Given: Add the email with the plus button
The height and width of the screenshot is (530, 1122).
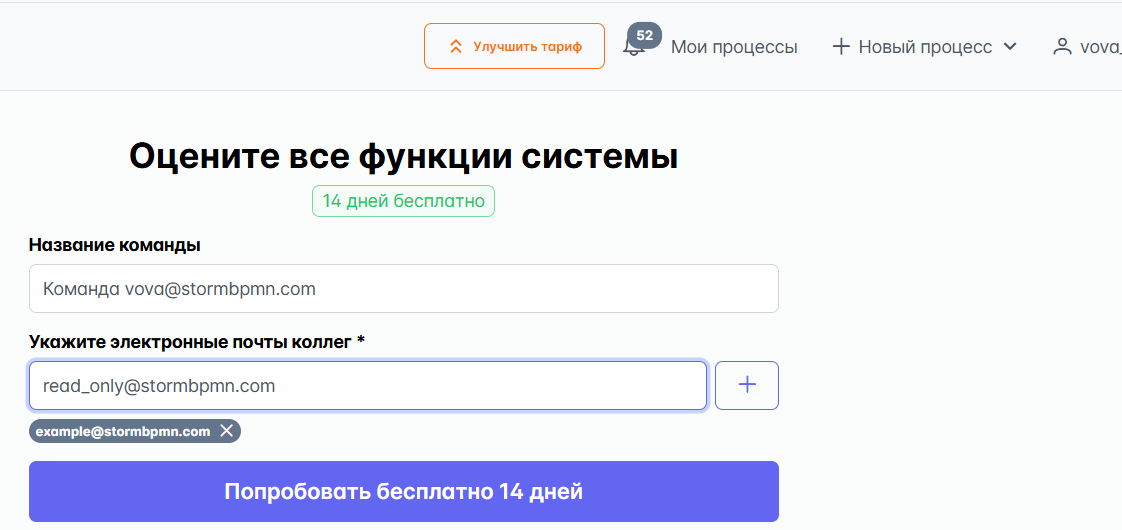Looking at the screenshot, I should tap(747, 386).
